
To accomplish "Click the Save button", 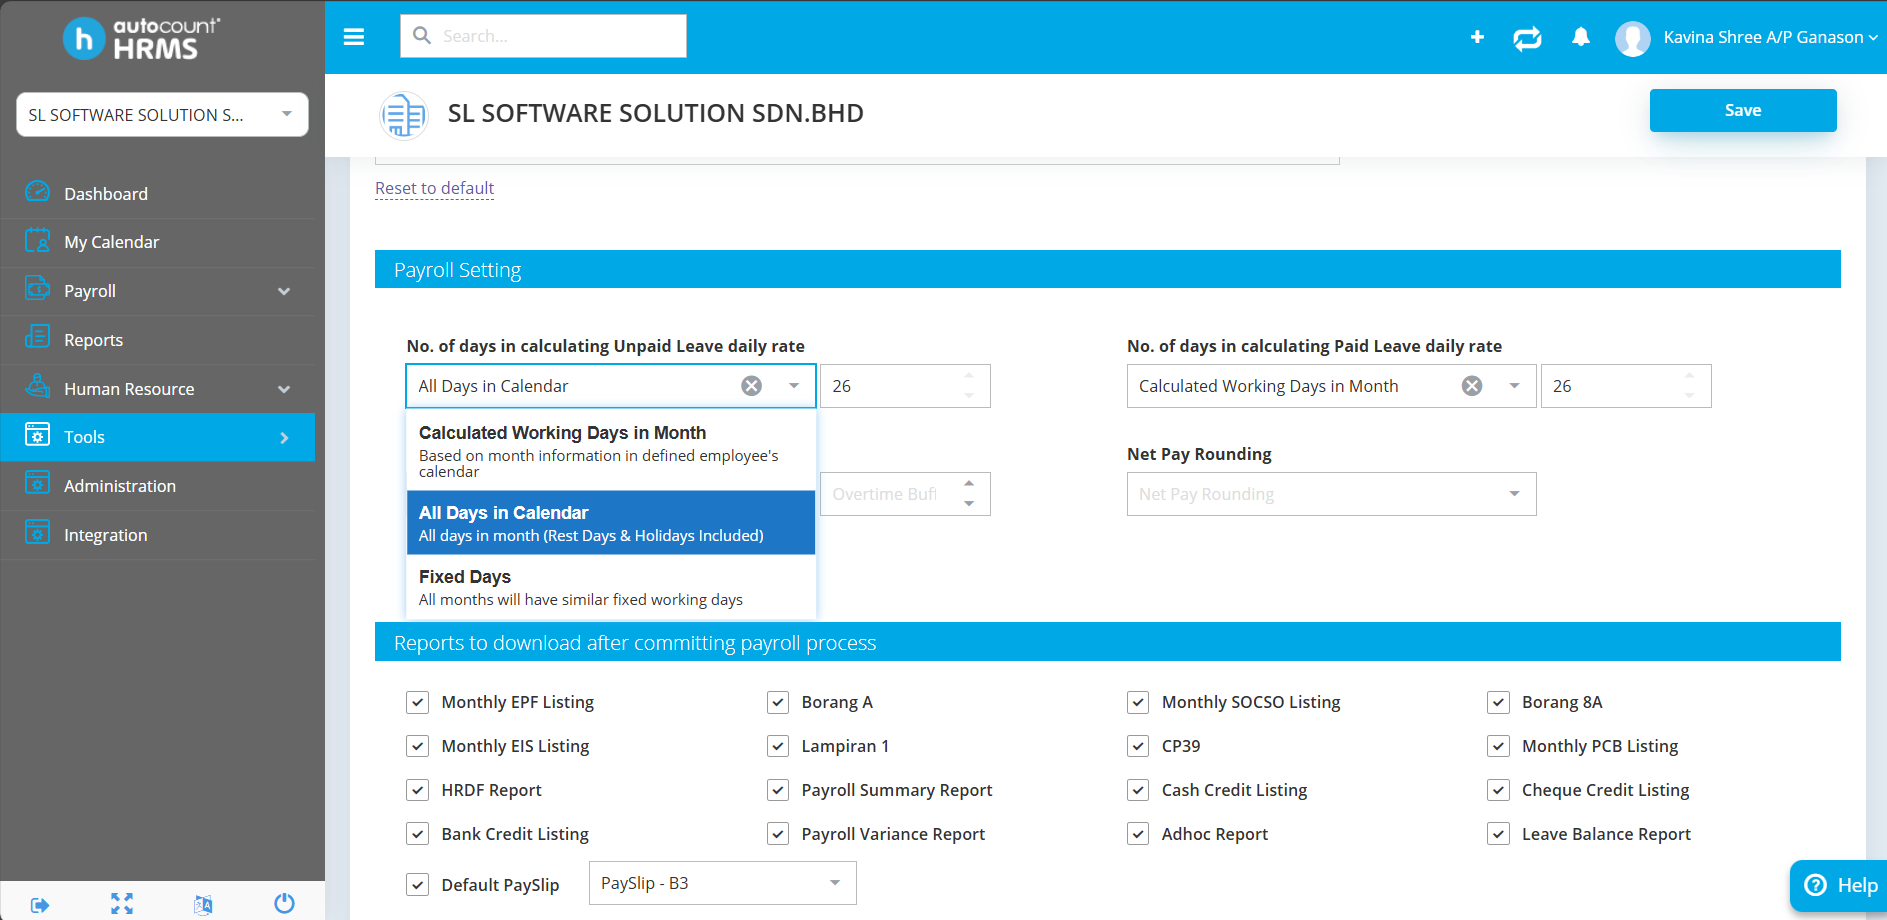I will tap(1742, 110).
